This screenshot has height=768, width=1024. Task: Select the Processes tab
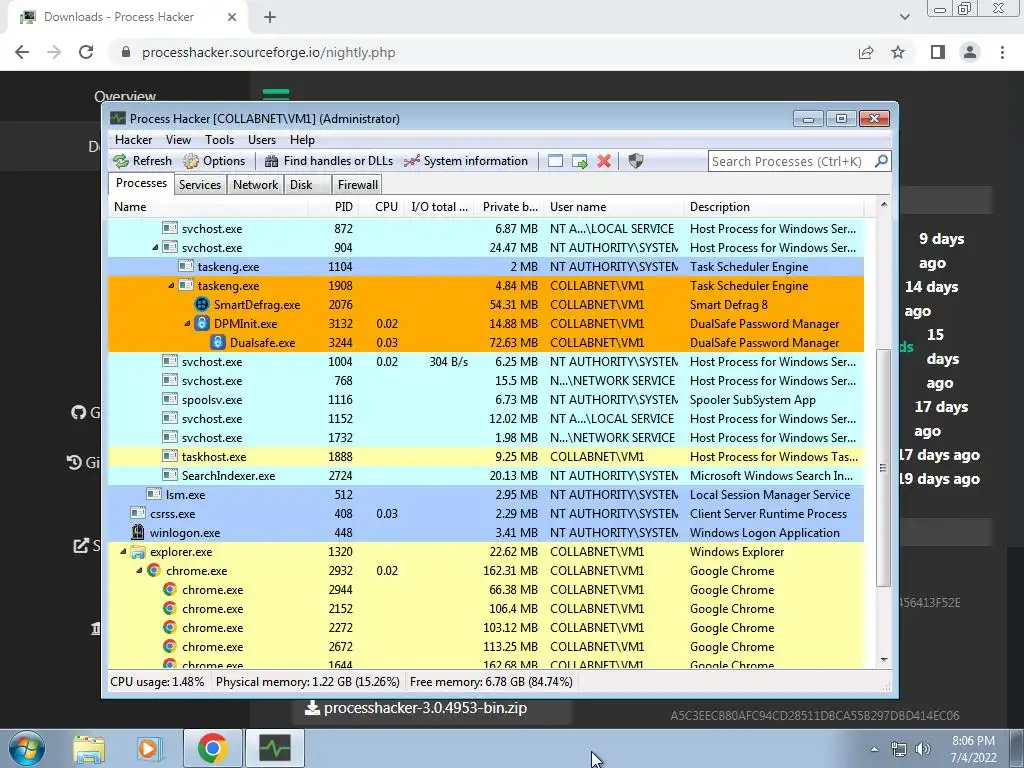[x=141, y=184]
